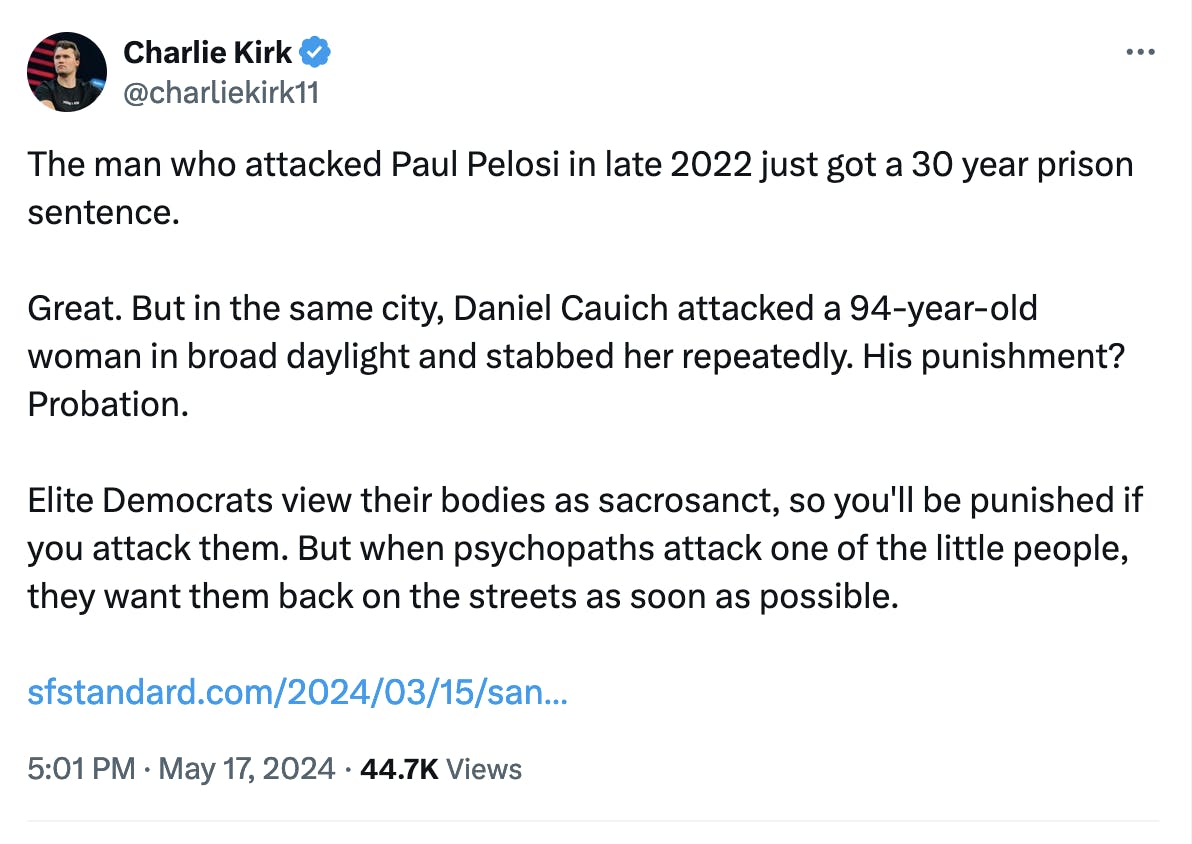Click the Charlie Kirk display name
This screenshot has height=844, width=1192.
click(x=208, y=52)
